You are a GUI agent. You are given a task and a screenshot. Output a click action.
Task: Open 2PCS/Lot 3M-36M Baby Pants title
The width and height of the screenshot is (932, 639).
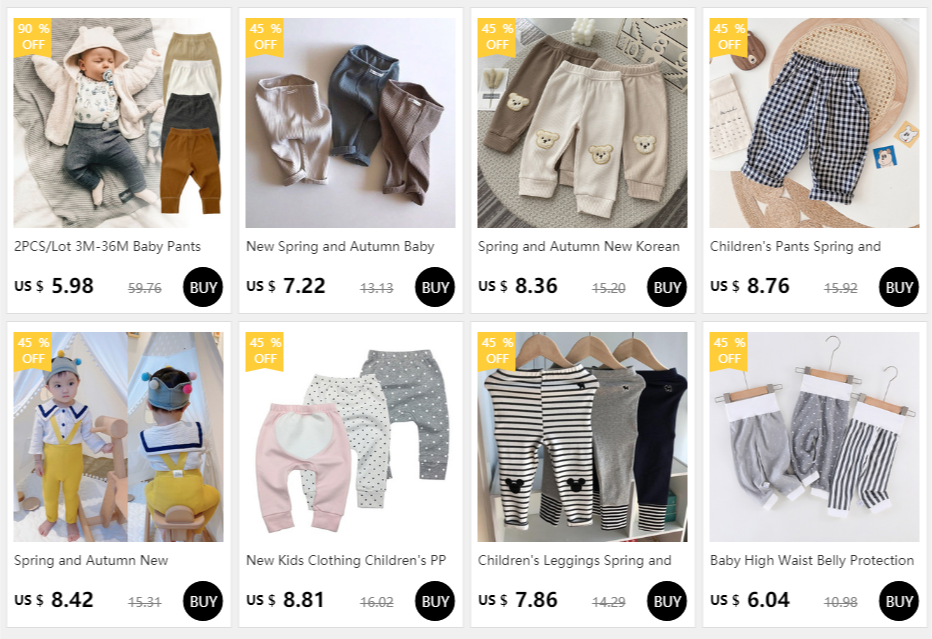pos(108,247)
